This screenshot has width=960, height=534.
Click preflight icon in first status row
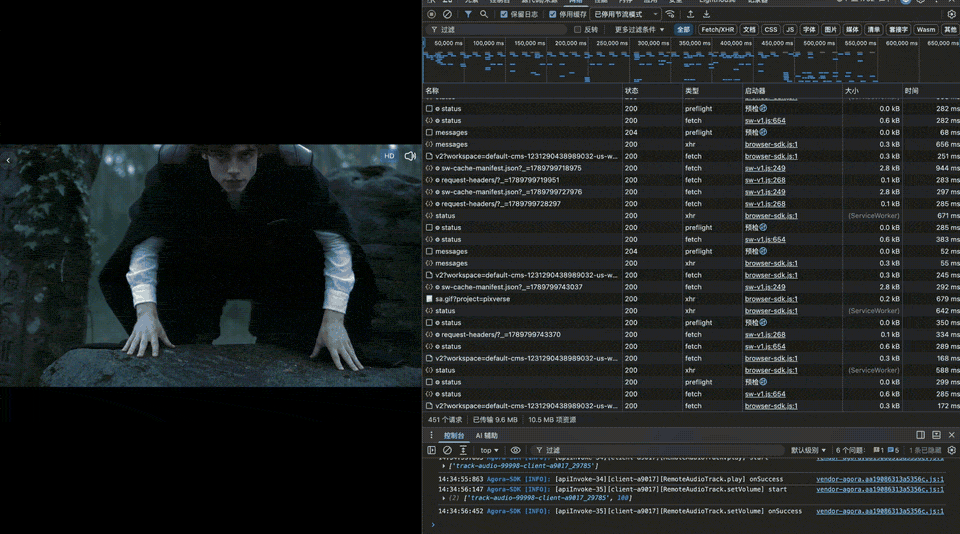pos(763,108)
